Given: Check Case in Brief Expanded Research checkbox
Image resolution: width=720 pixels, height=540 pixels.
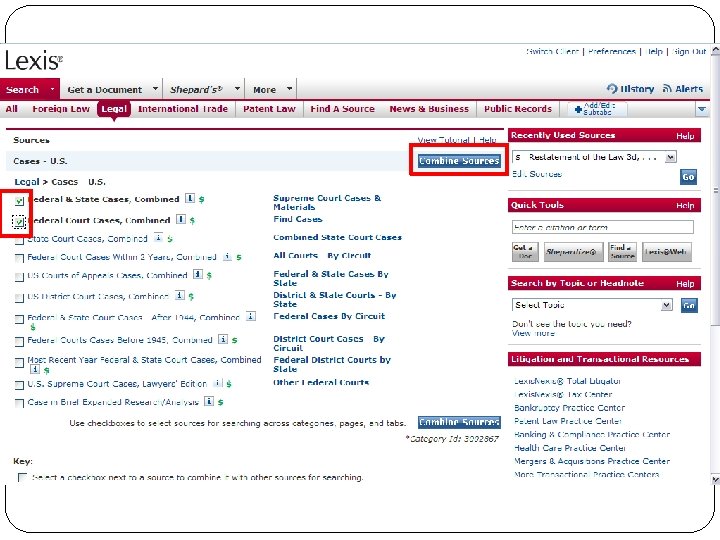Looking at the screenshot, I should point(19,404).
